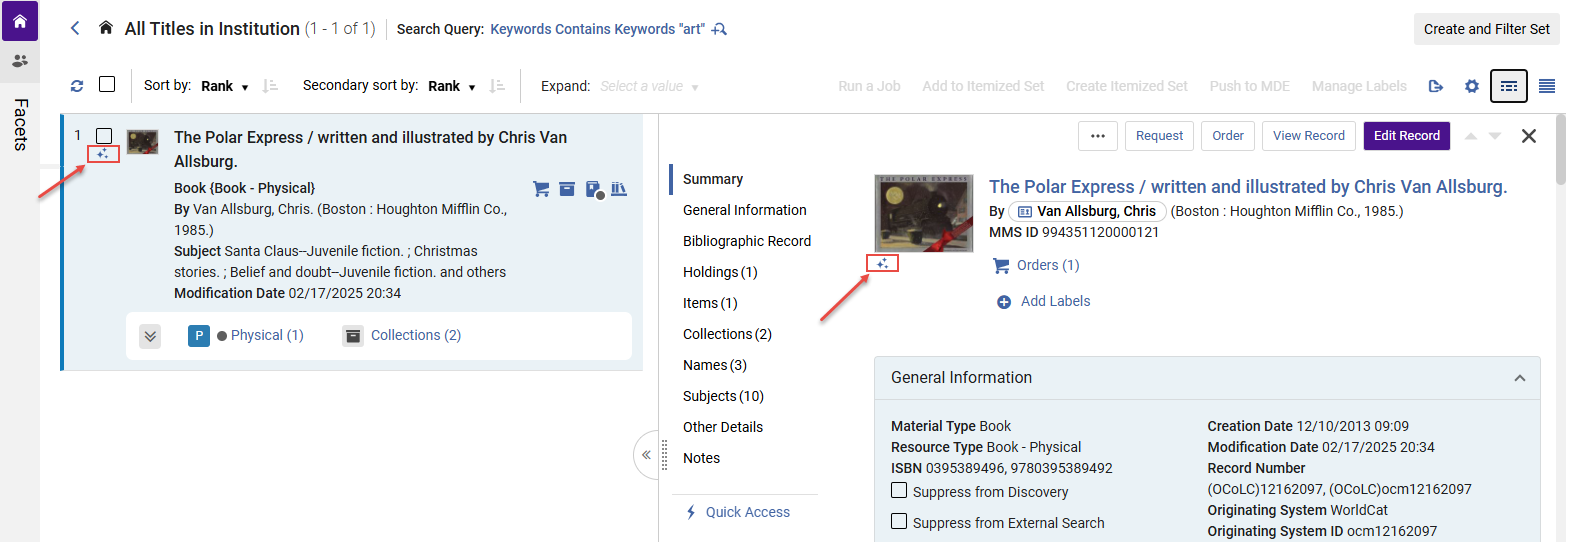Click the Order button

1228,136
